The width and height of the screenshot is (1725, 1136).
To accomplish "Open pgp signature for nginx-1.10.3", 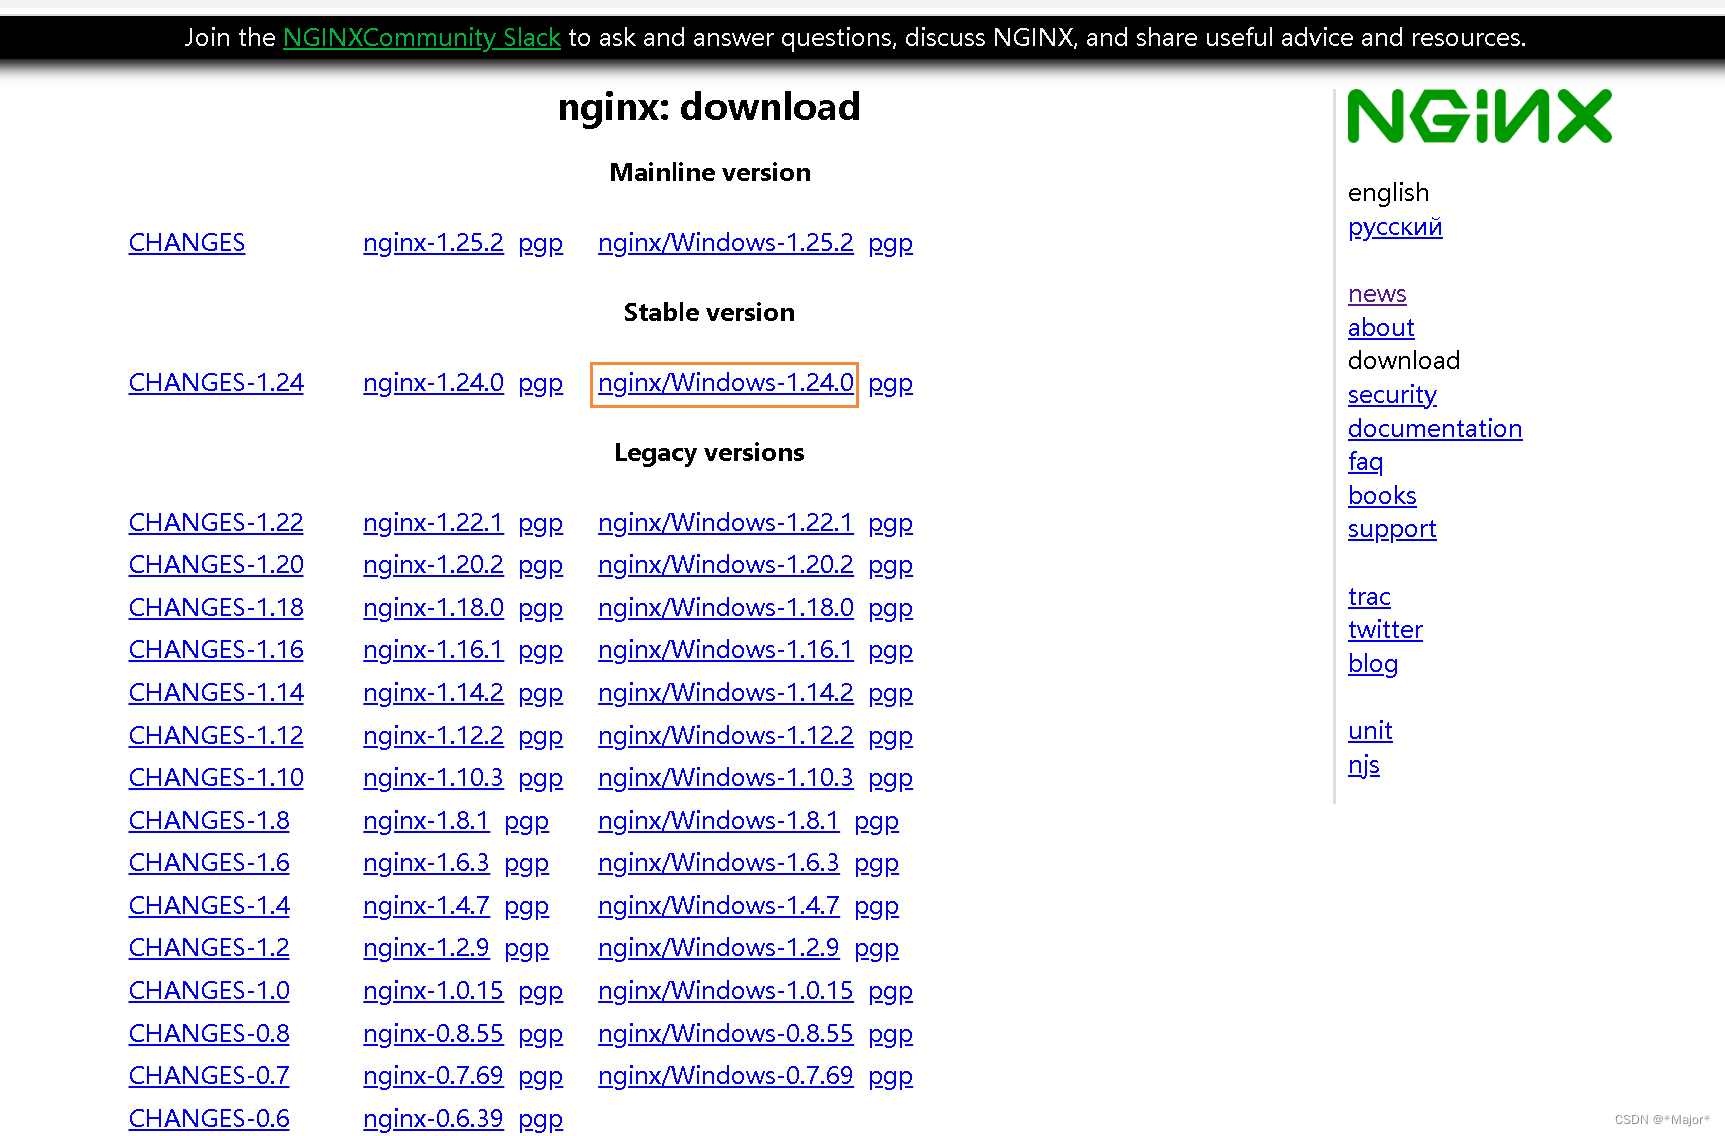I will pyautogui.click(x=540, y=779).
